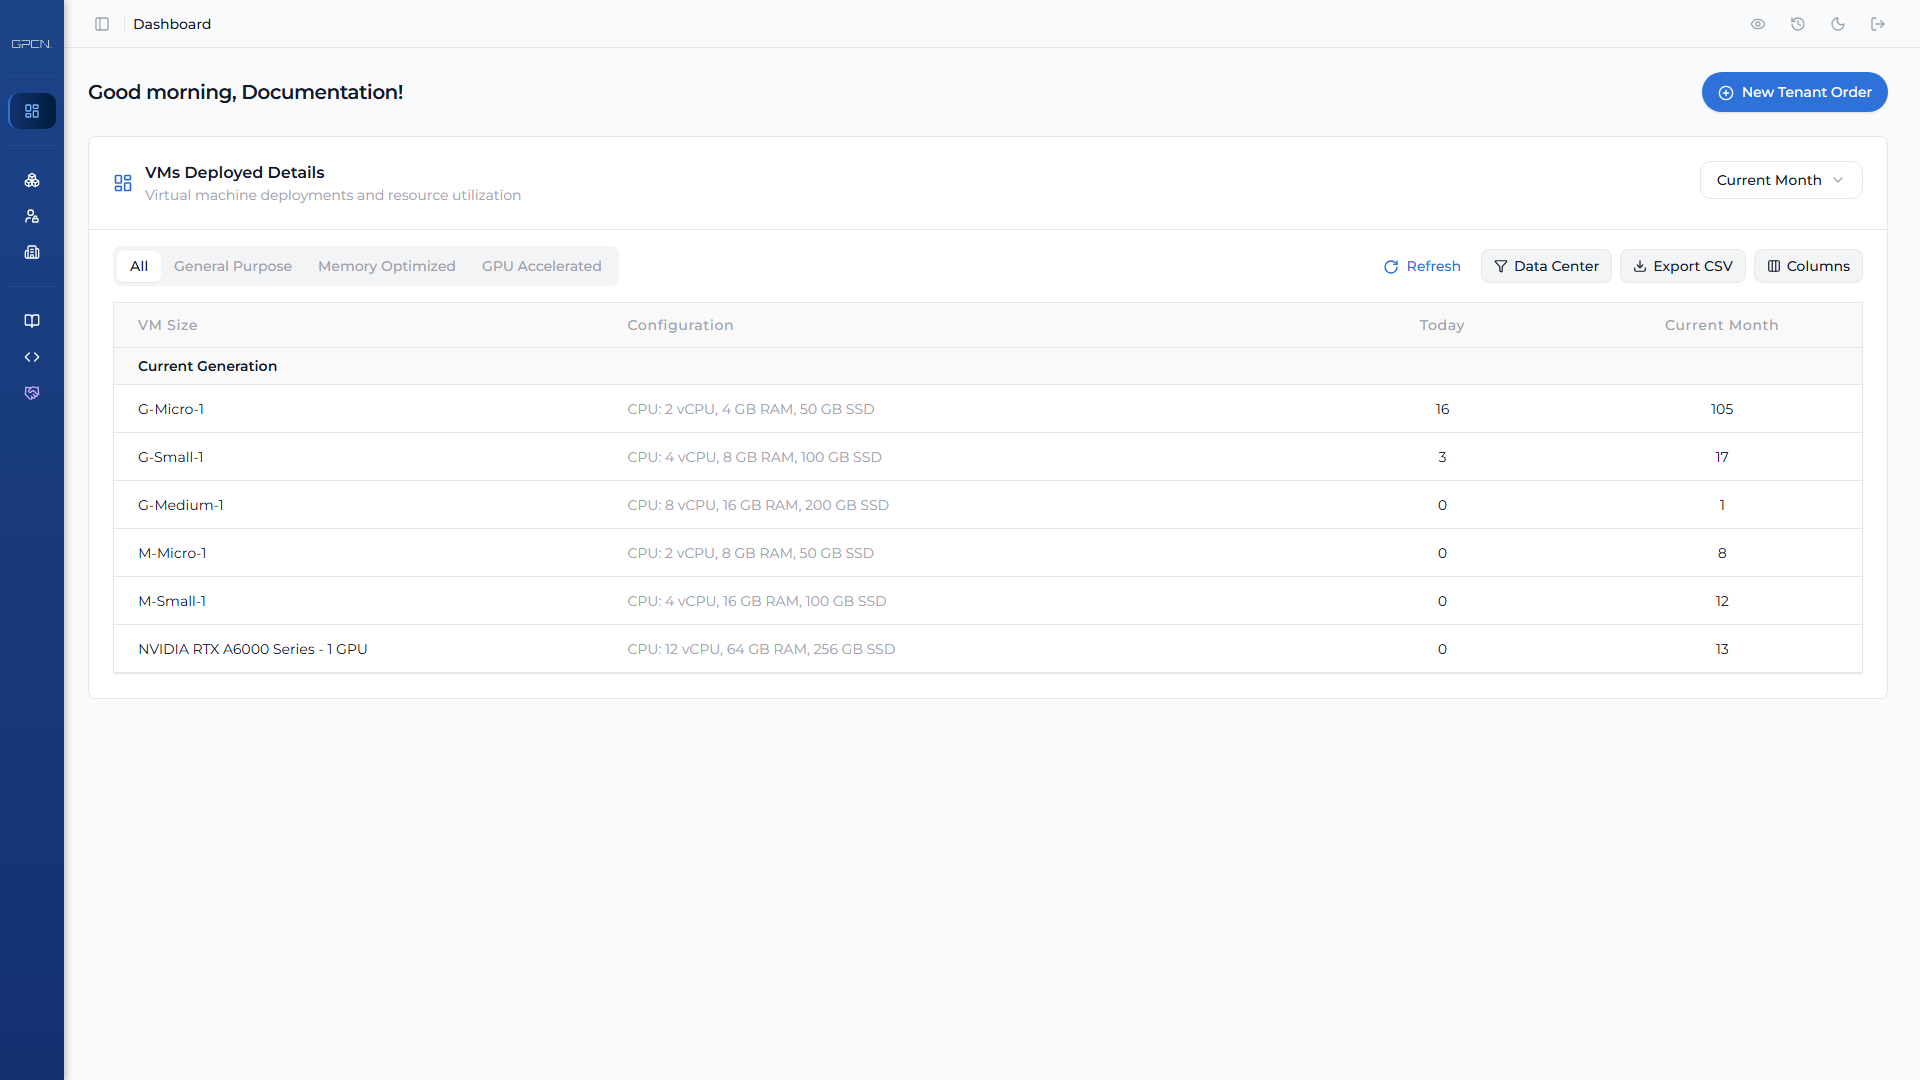1920x1080 pixels.
Task: Switch to Memory Optimized tab
Action: click(387, 266)
